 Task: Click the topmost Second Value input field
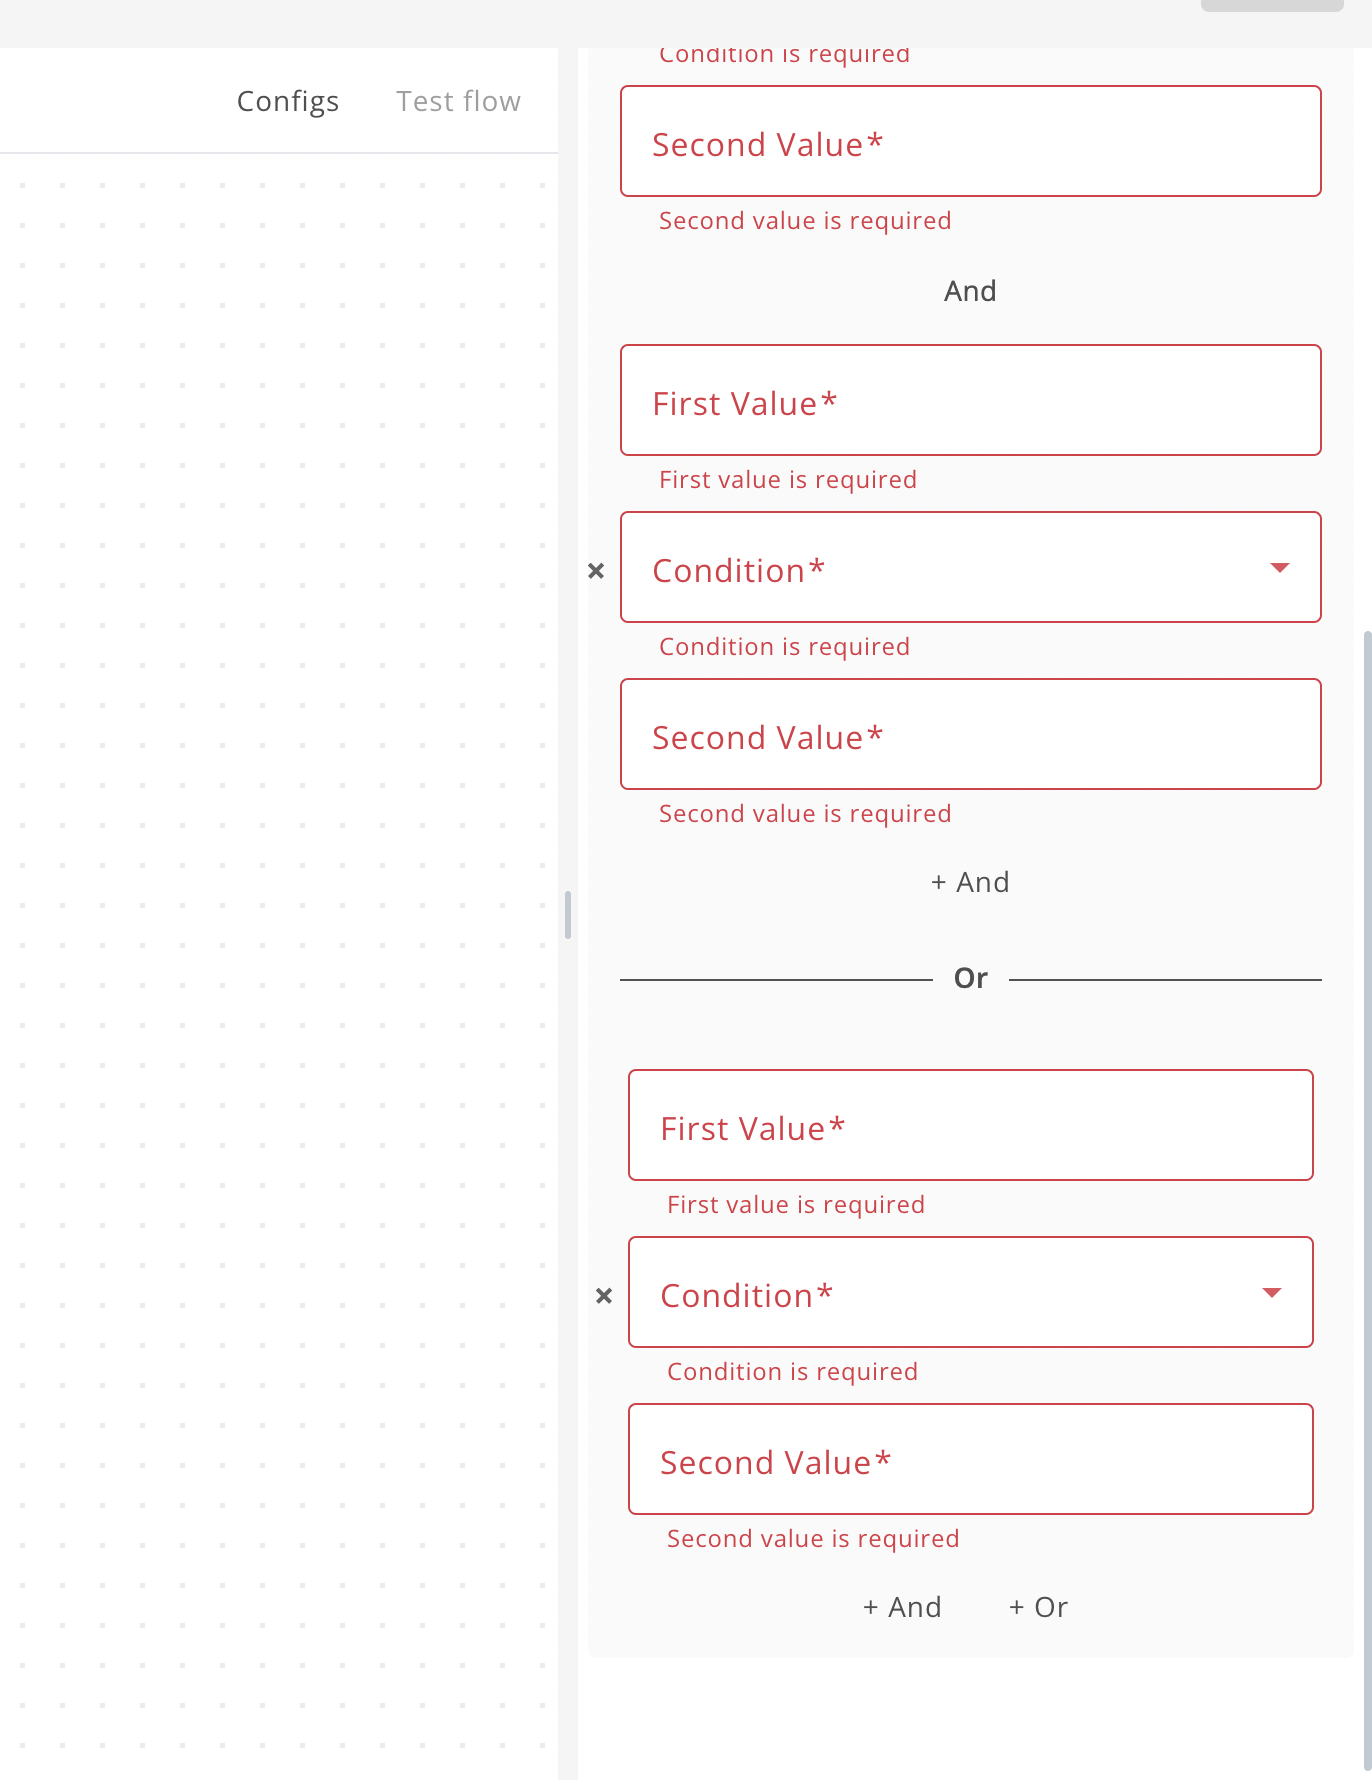pyautogui.click(x=970, y=141)
